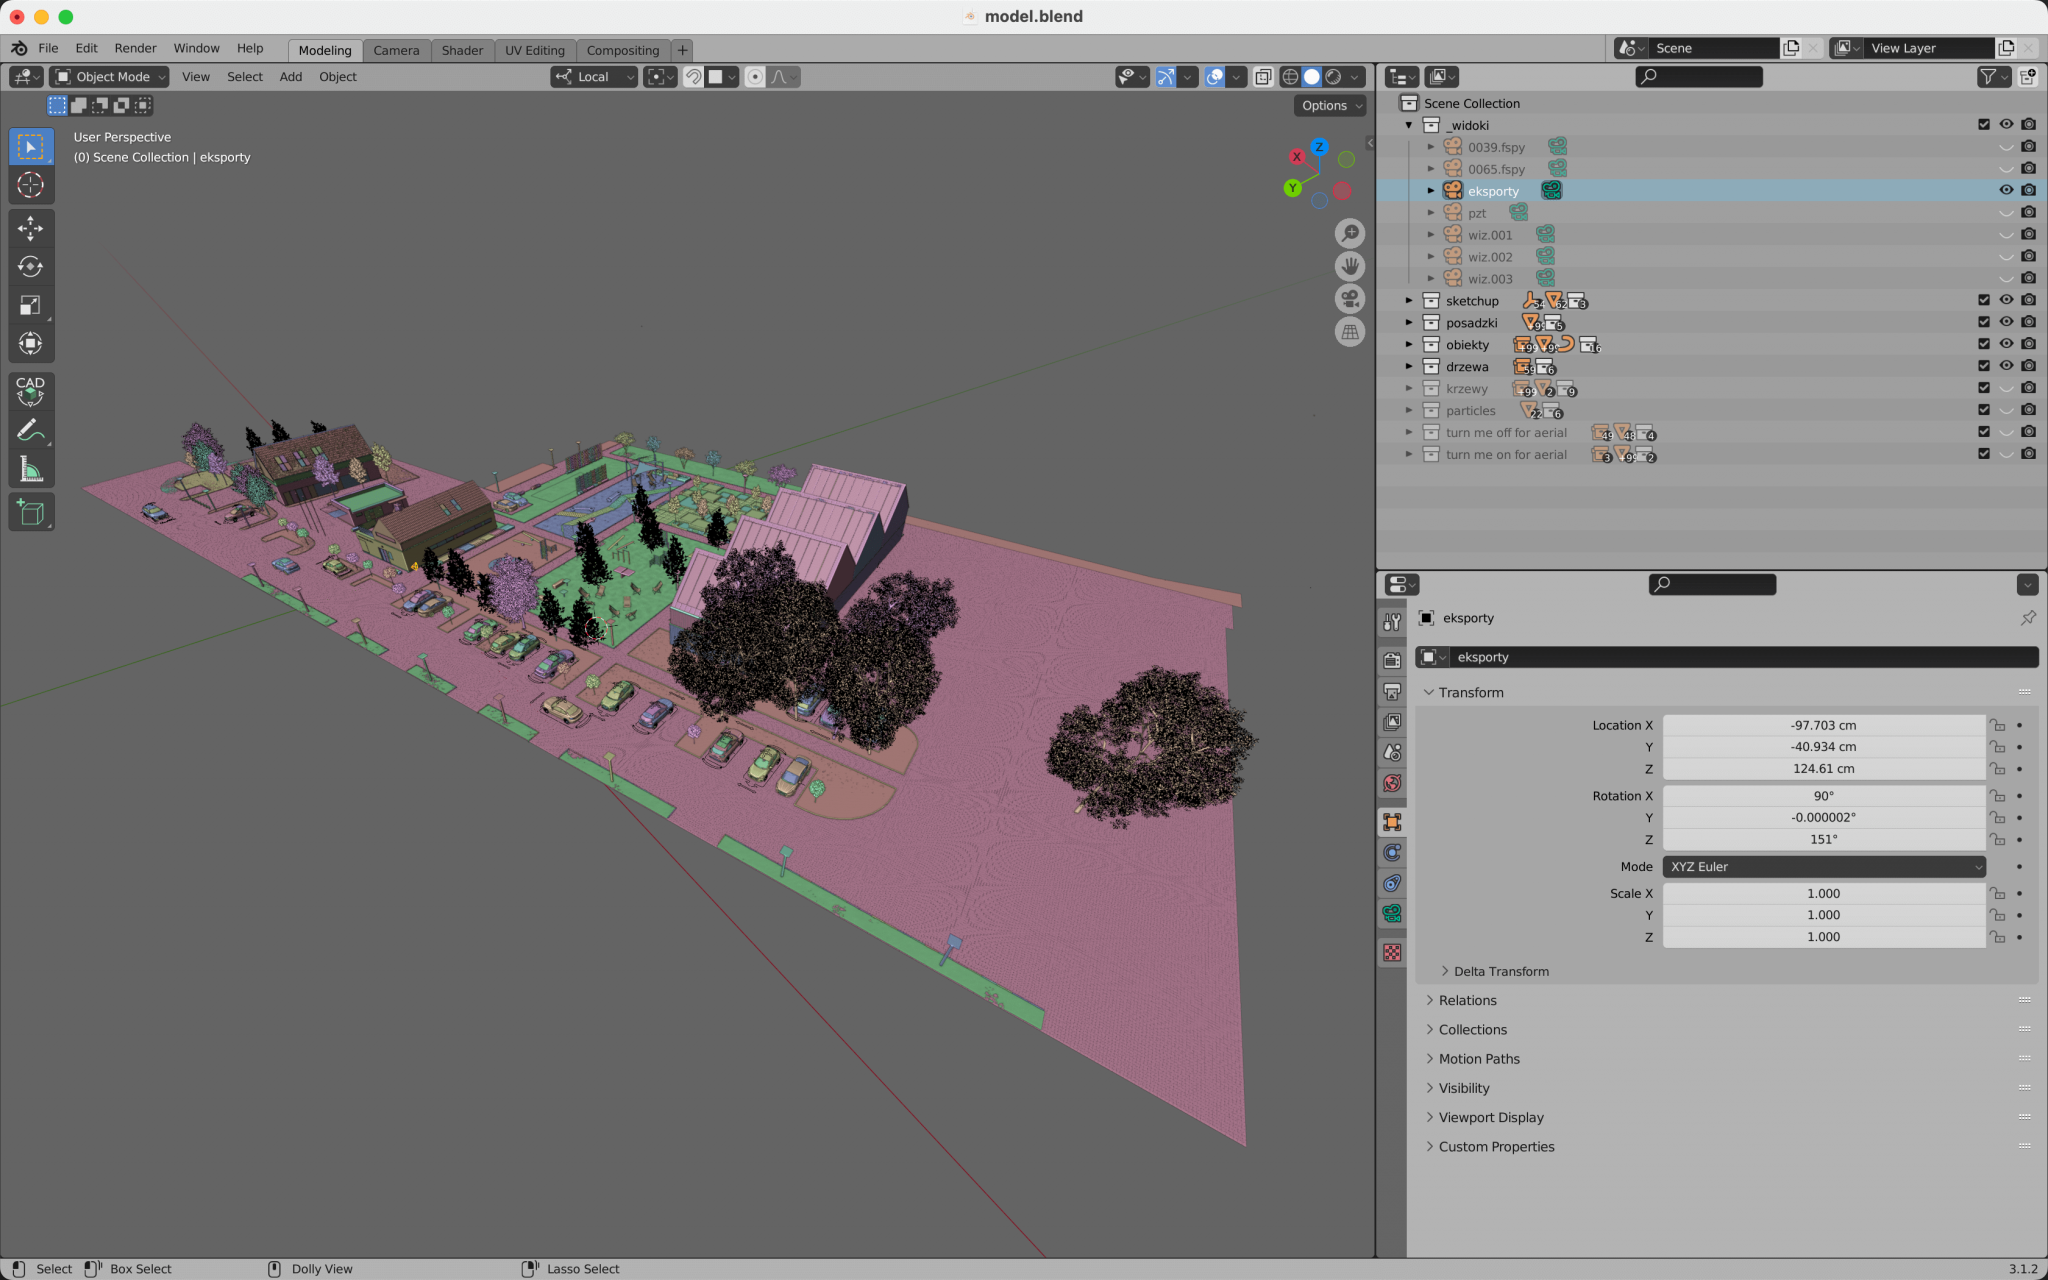This screenshot has width=2048, height=1280.
Task: Open the Options dropdown in the viewport header
Action: (x=1328, y=105)
